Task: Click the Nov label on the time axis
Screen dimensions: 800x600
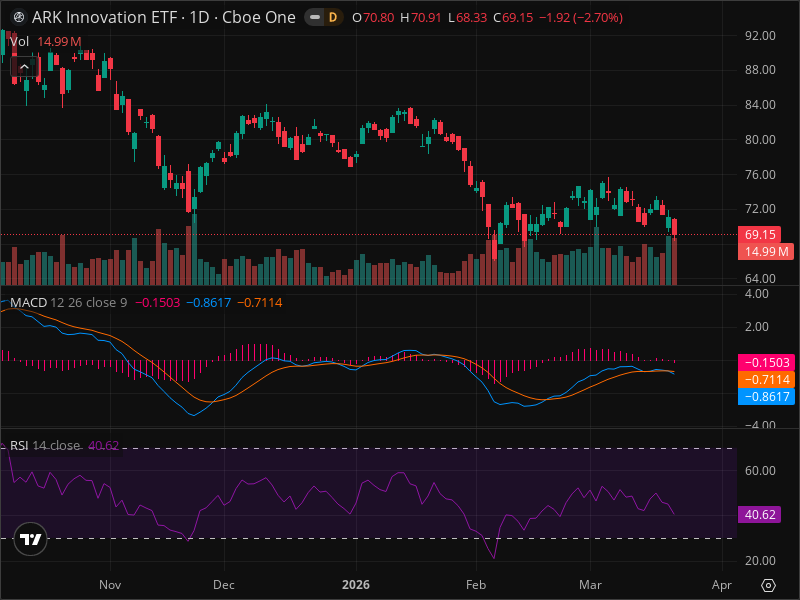Action: coord(110,585)
